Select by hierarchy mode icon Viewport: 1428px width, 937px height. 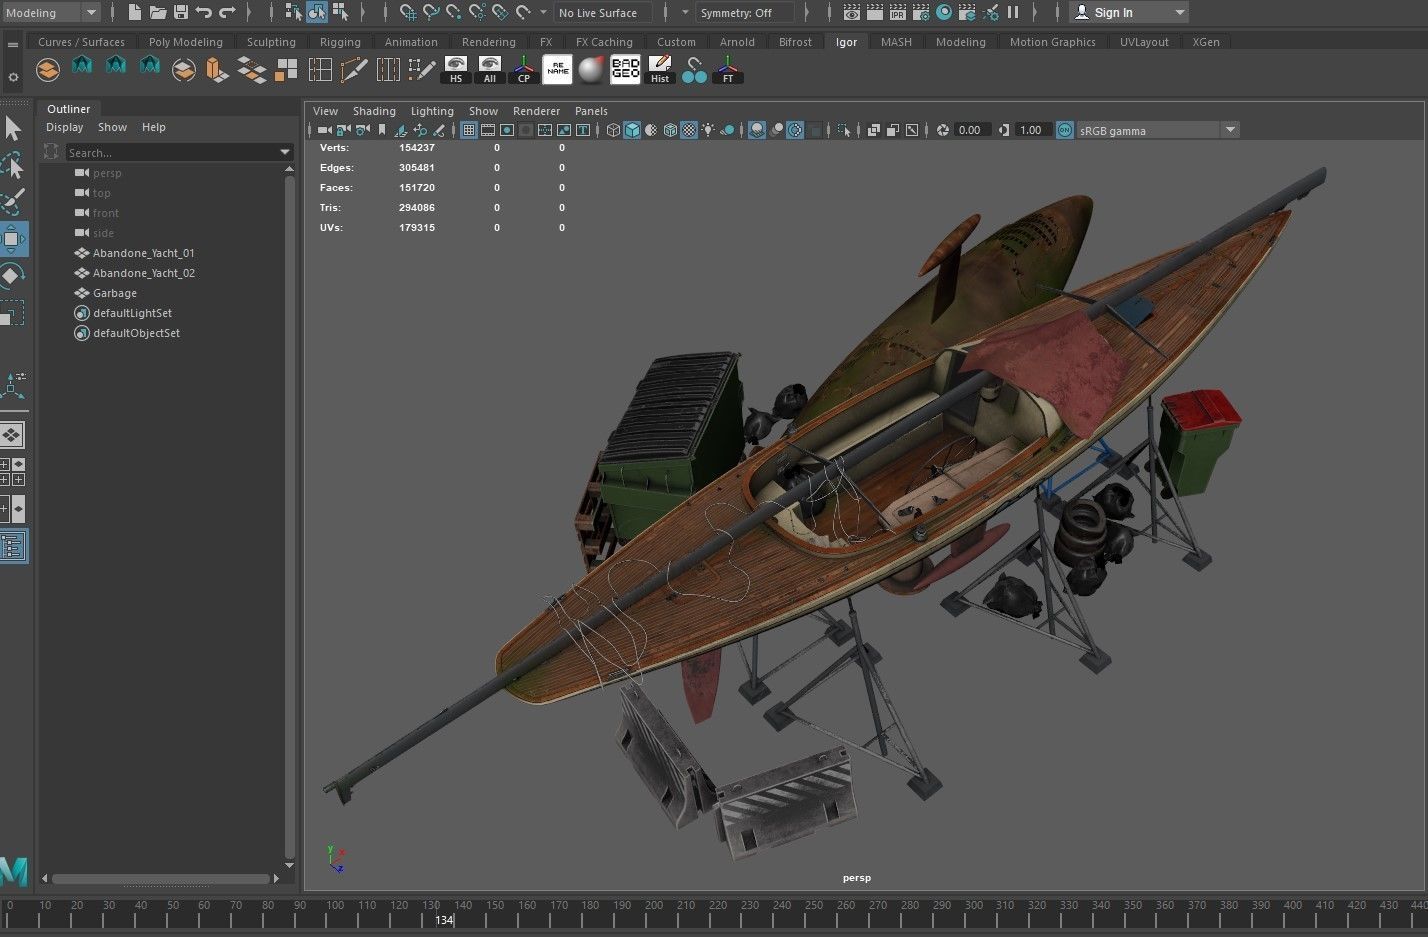[x=293, y=12]
